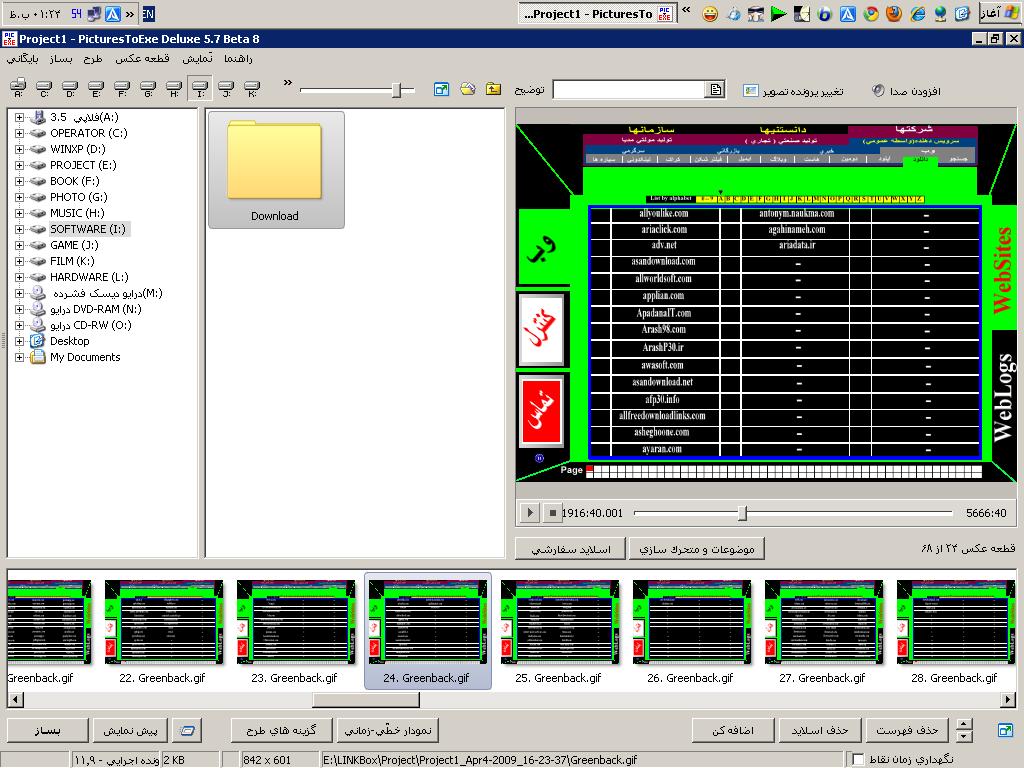Click the add sound (افزودن صدا) button
Screen dimensions: 1024x768
point(906,91)
